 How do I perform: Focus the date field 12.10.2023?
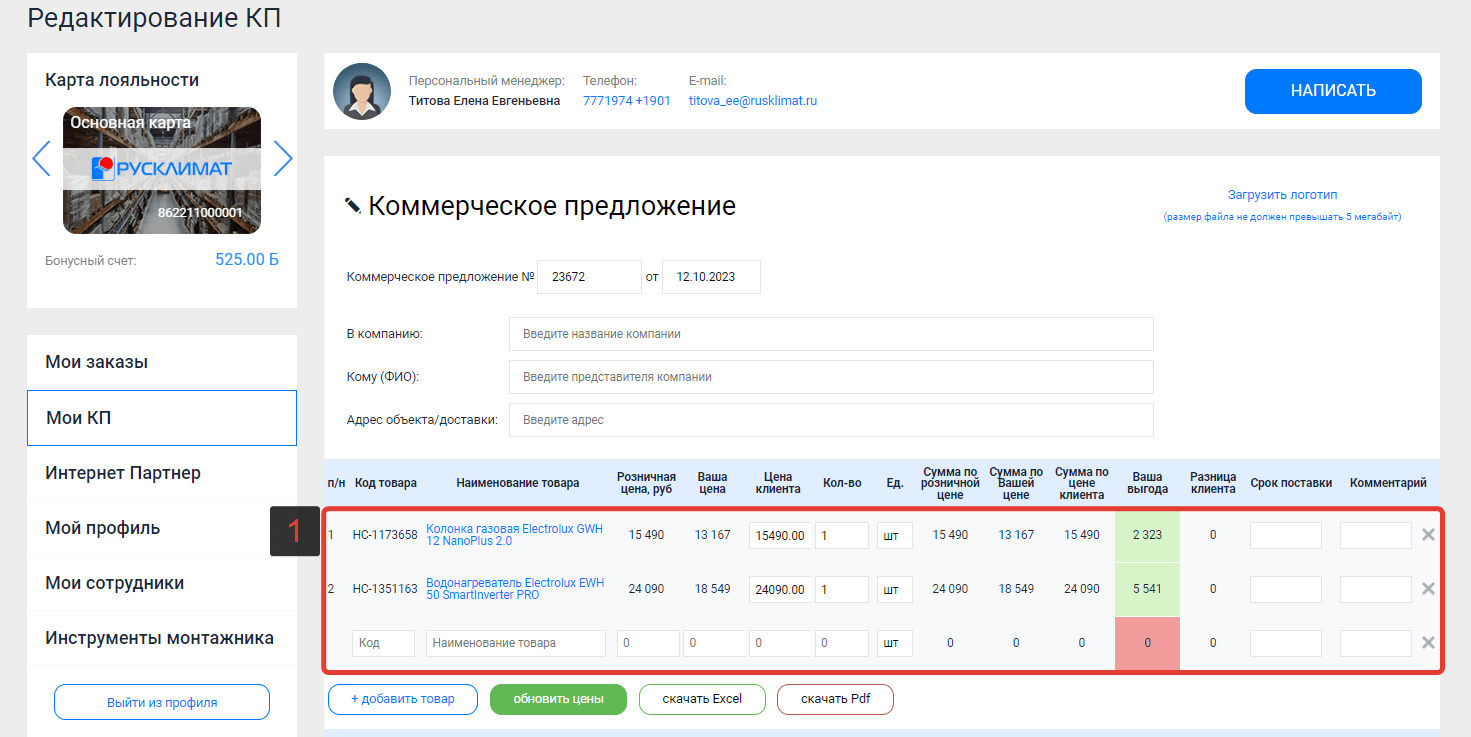point(711,277)
